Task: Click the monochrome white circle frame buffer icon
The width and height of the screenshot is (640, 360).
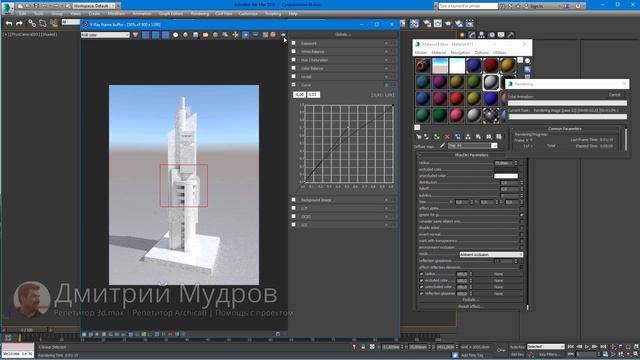Action: [185, 35]
